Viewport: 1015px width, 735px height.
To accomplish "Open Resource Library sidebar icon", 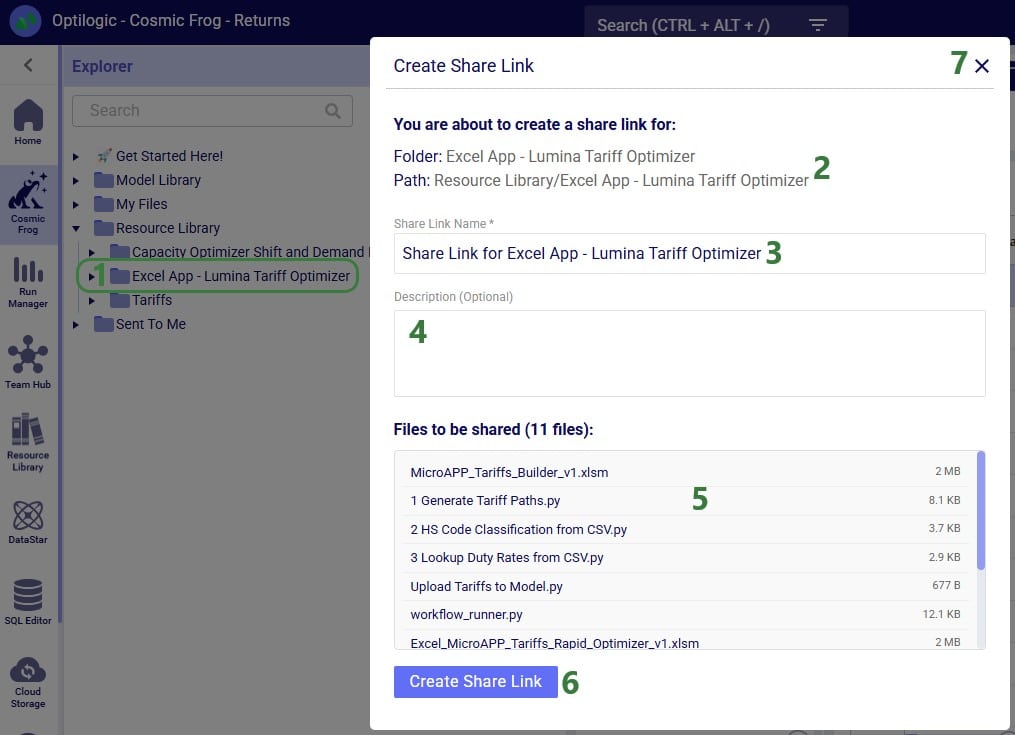I will 28,443.
